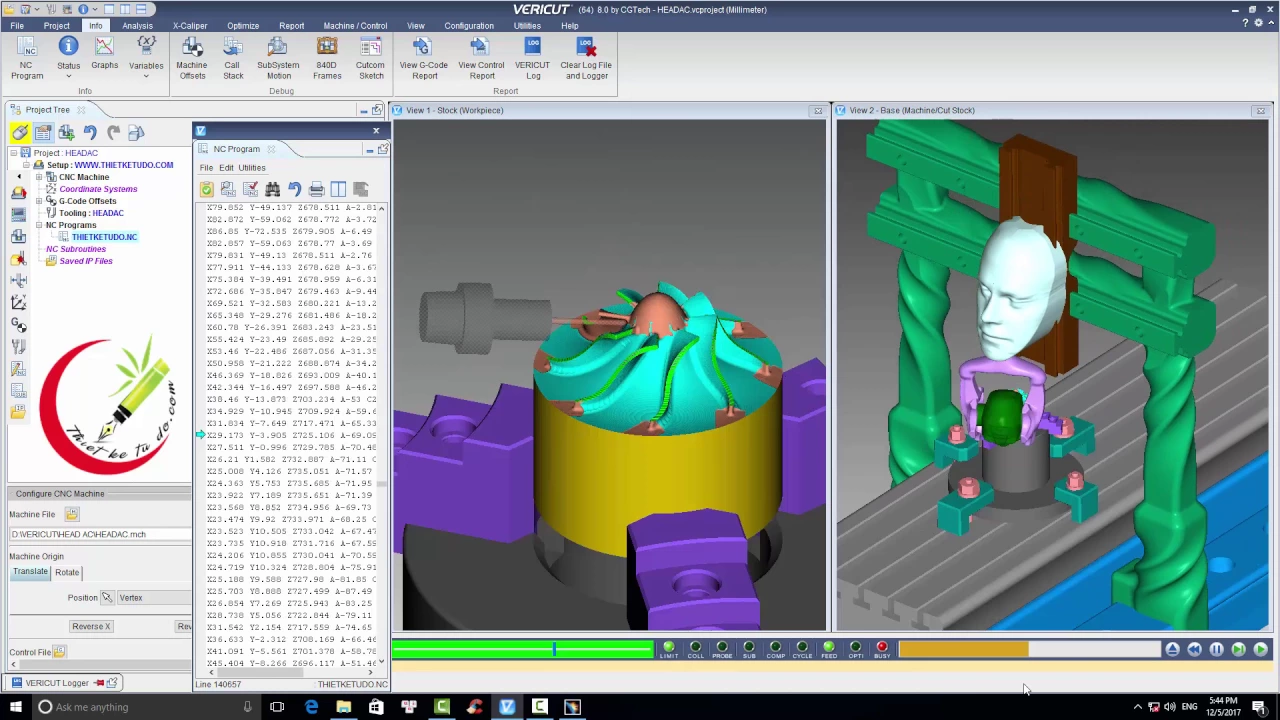Undo the last Project Tree change

[x=90, y=133]
